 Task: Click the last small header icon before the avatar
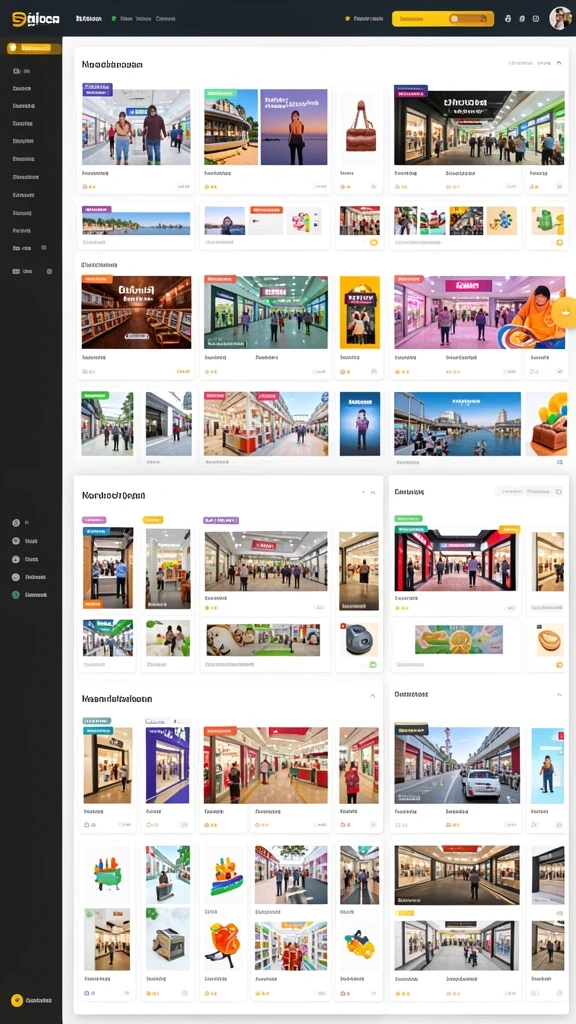point(536,19)
